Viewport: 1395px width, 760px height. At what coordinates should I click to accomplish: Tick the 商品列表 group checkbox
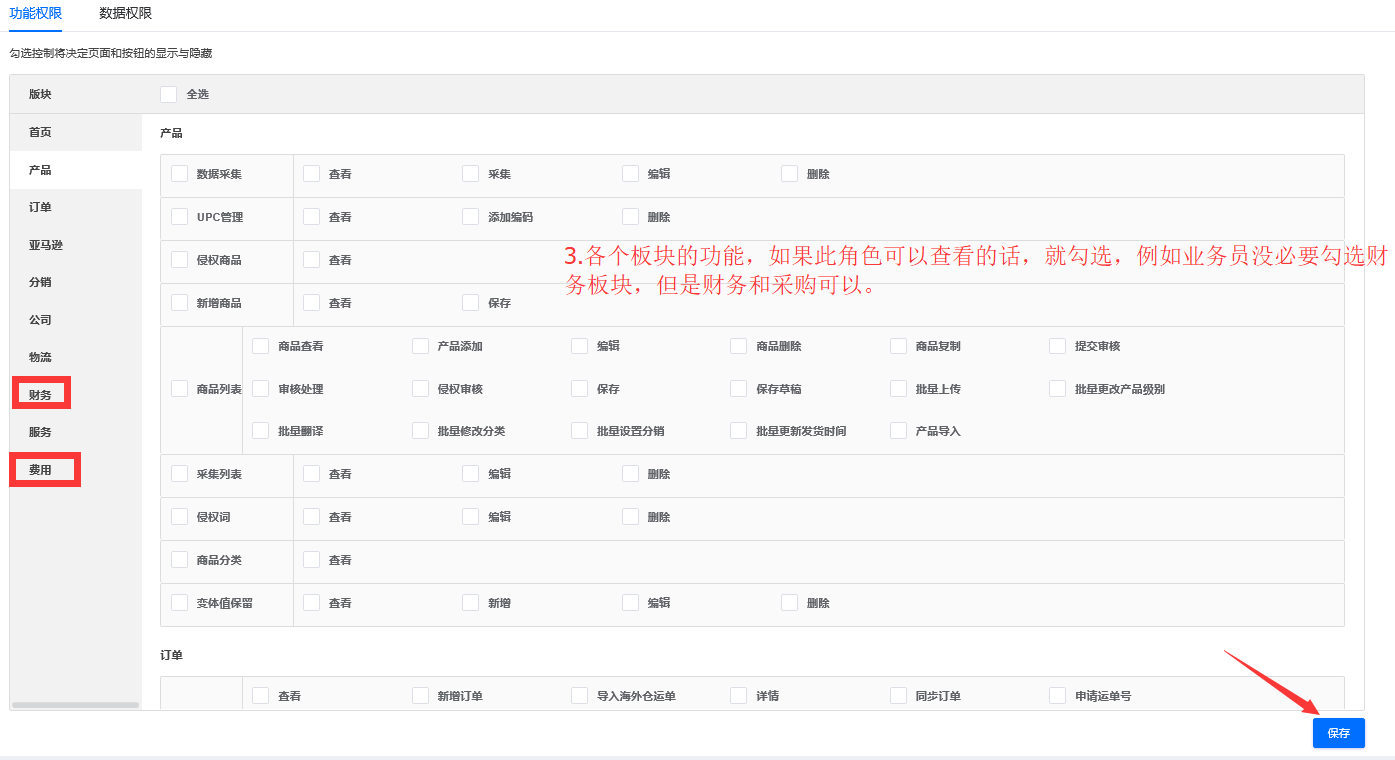point(180,389)
